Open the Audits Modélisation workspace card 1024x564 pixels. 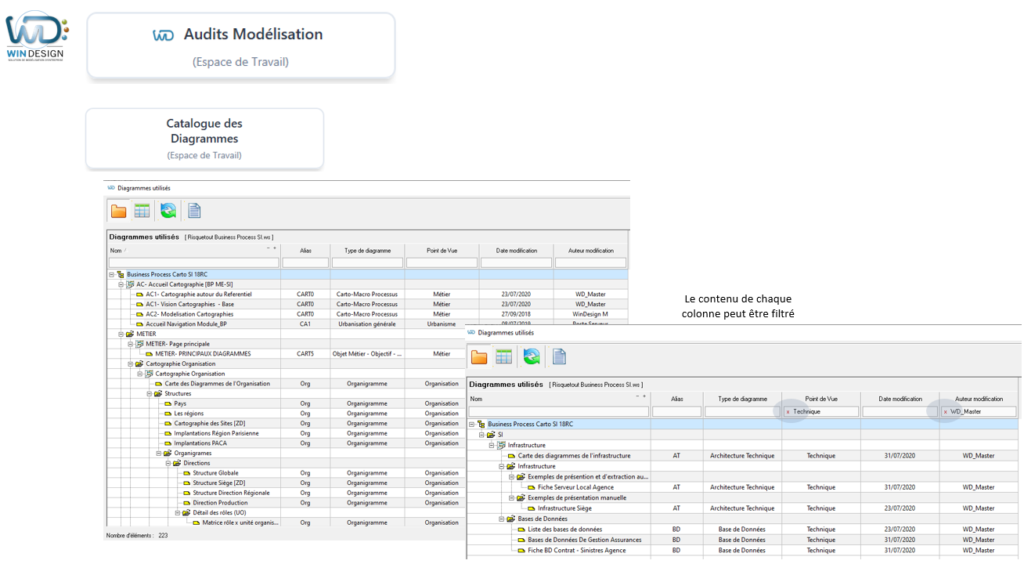click(241, 46)
